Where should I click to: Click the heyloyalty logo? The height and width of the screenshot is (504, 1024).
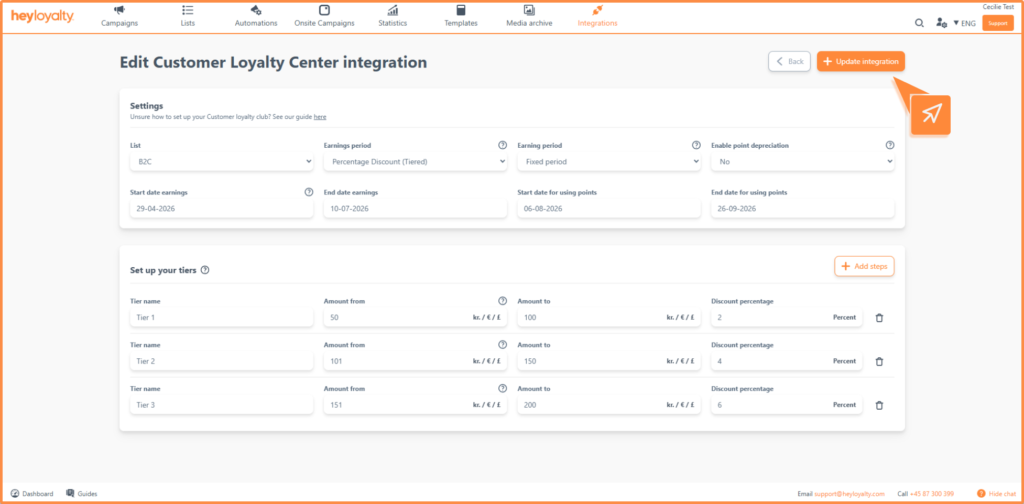[x=42, y=16]
